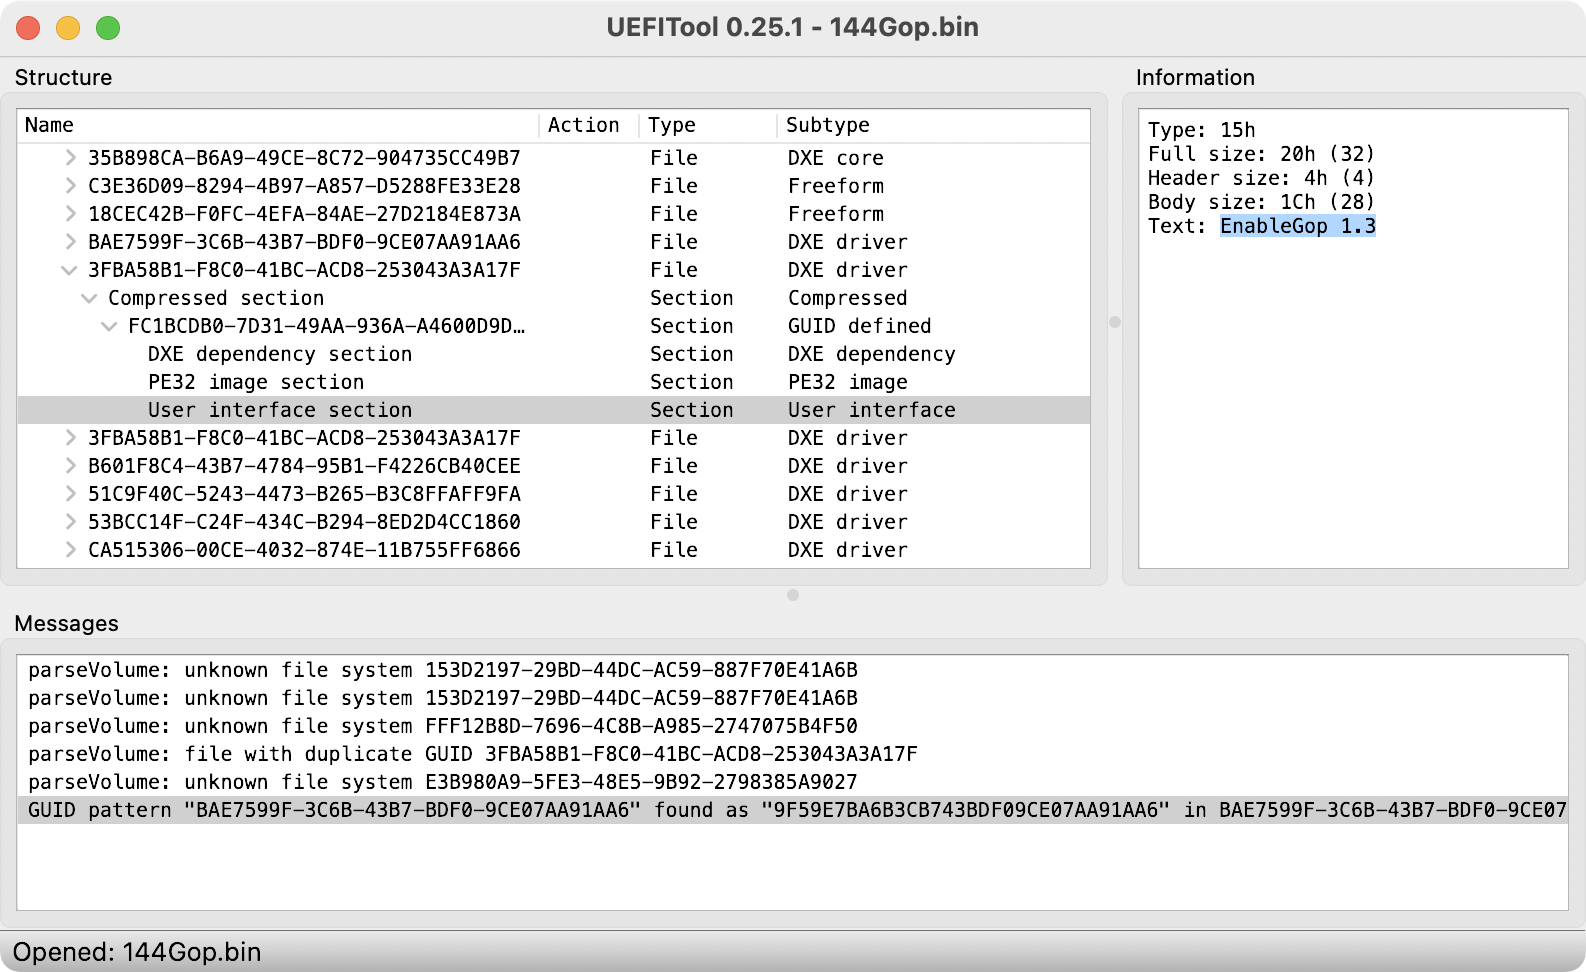This screenshot has height=972, width=1586.
Task: Click the Type column header
Action: point(708,125)
